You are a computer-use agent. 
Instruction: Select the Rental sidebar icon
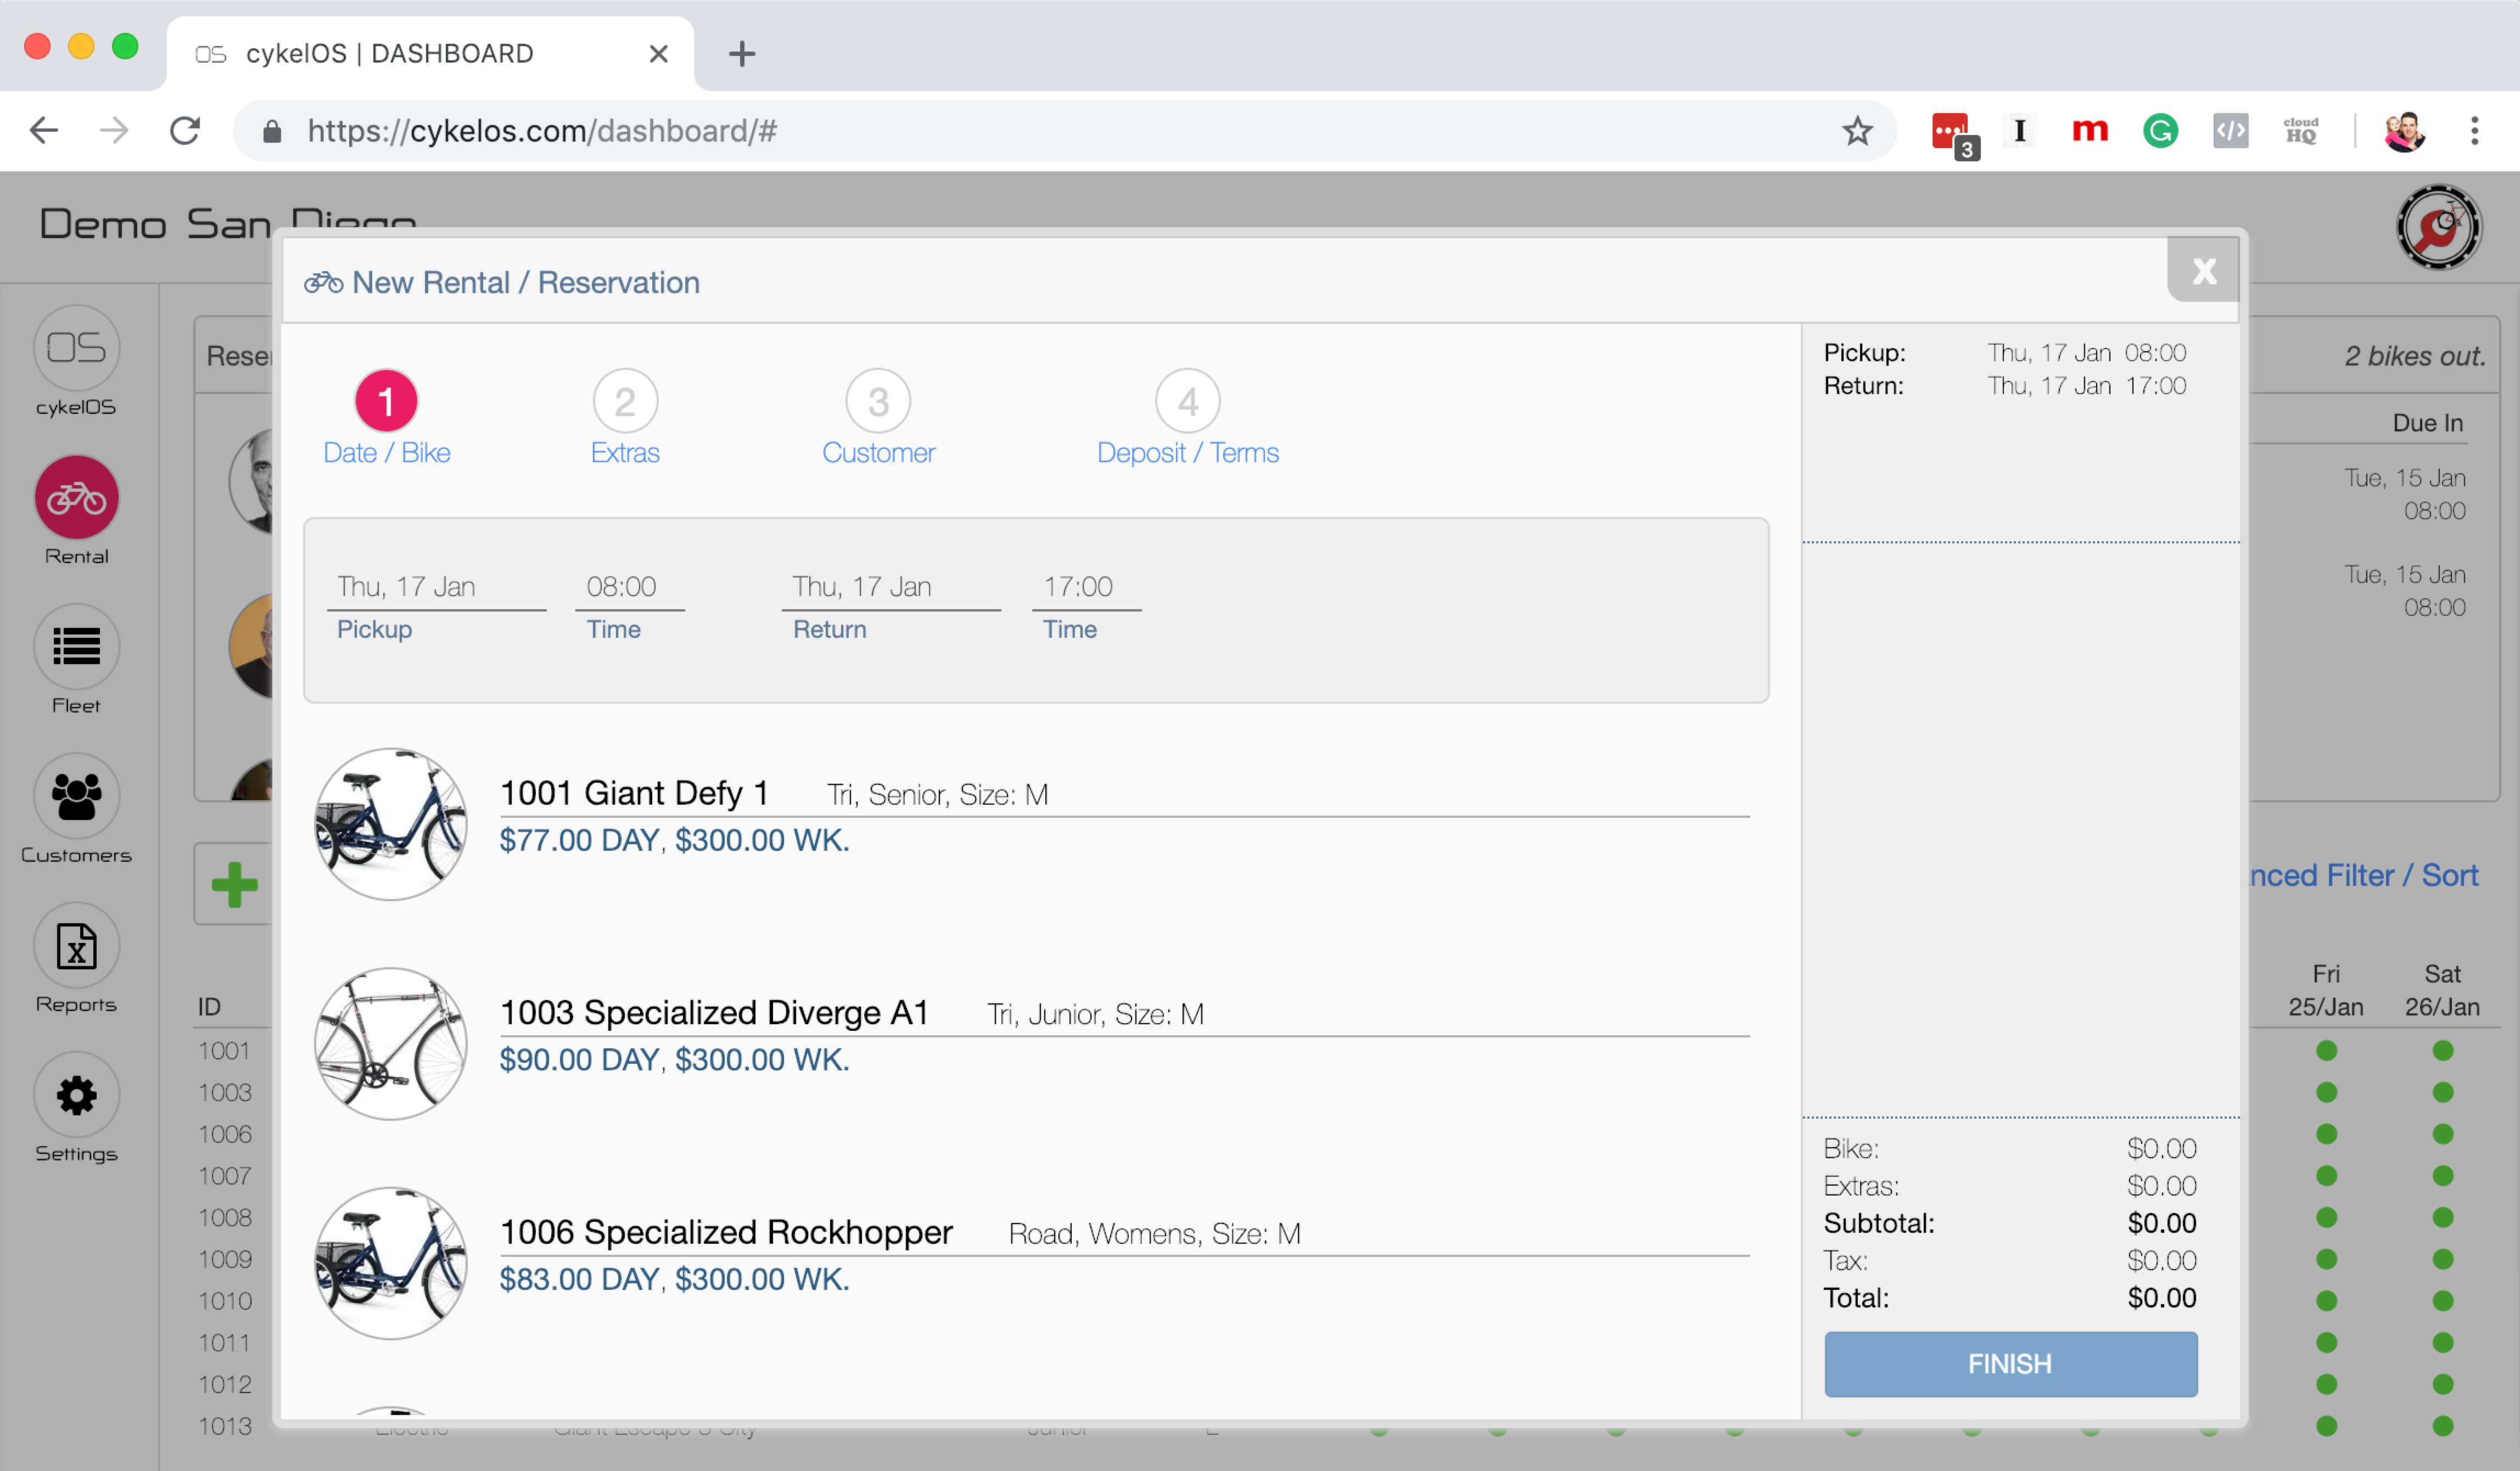coord(76,497)
